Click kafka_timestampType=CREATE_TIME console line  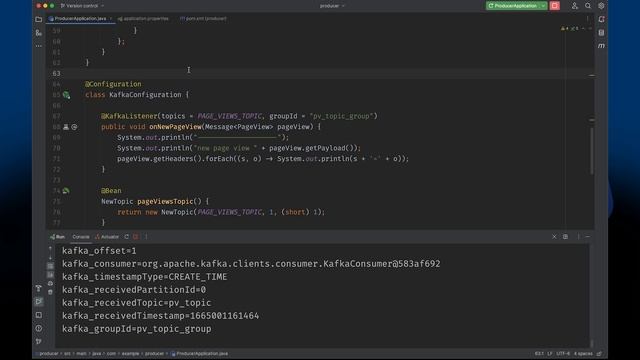(x=144, y=277)
